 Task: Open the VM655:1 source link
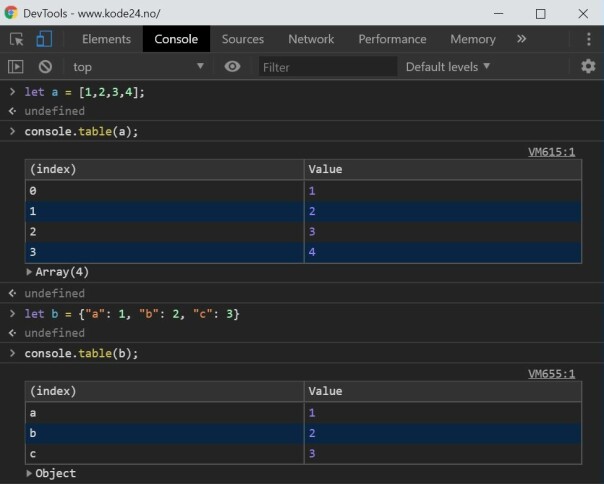tap(551, 374)
